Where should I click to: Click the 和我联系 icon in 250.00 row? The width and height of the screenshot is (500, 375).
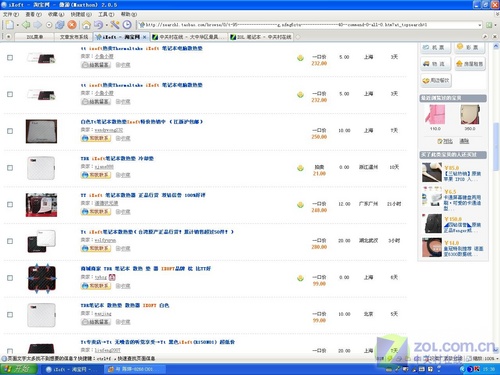[96, 138]
